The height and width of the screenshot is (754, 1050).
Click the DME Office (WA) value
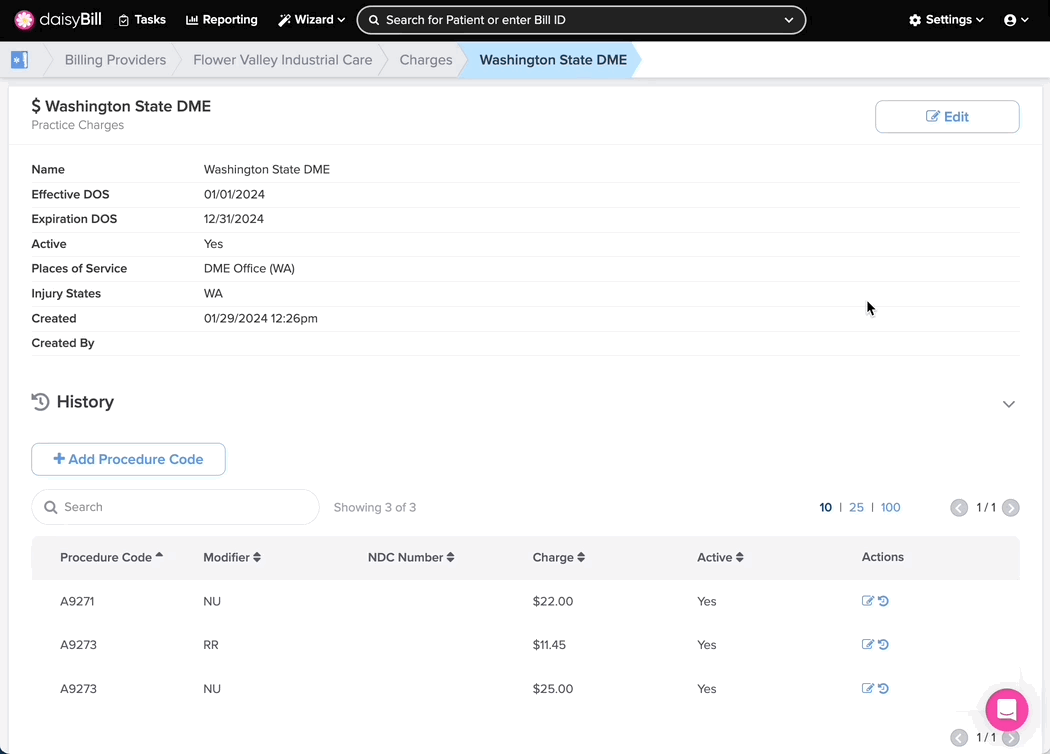point(249,269)
